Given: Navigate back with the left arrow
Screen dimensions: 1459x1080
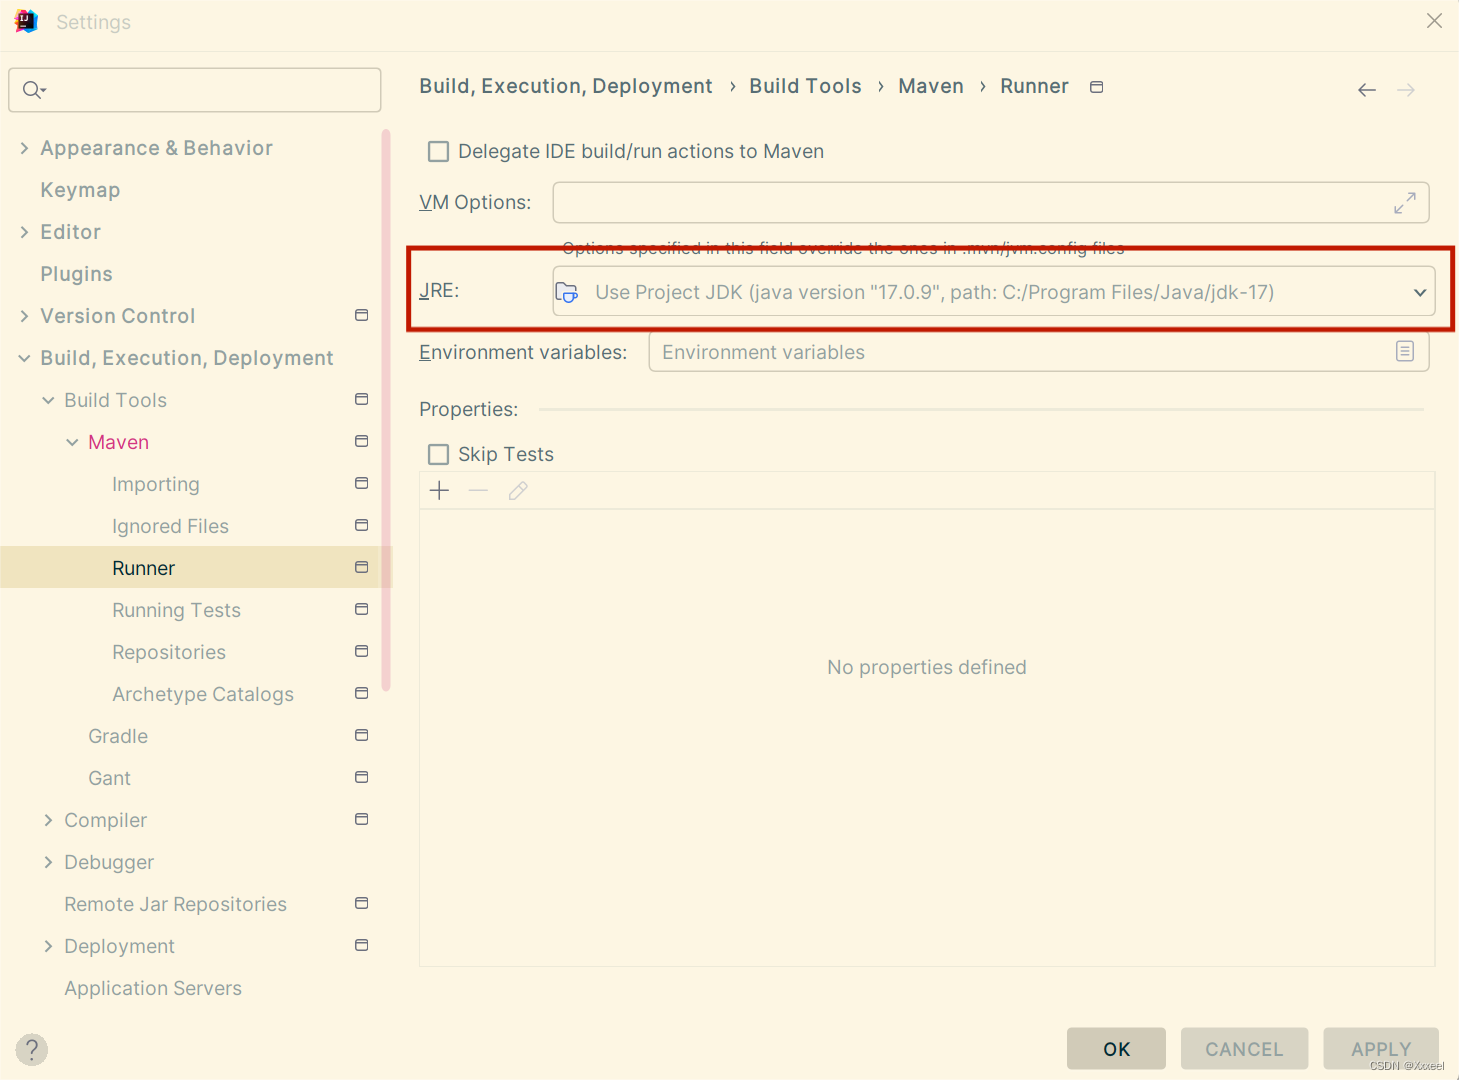Looking at the screenshot, I should coord(1367,90).
